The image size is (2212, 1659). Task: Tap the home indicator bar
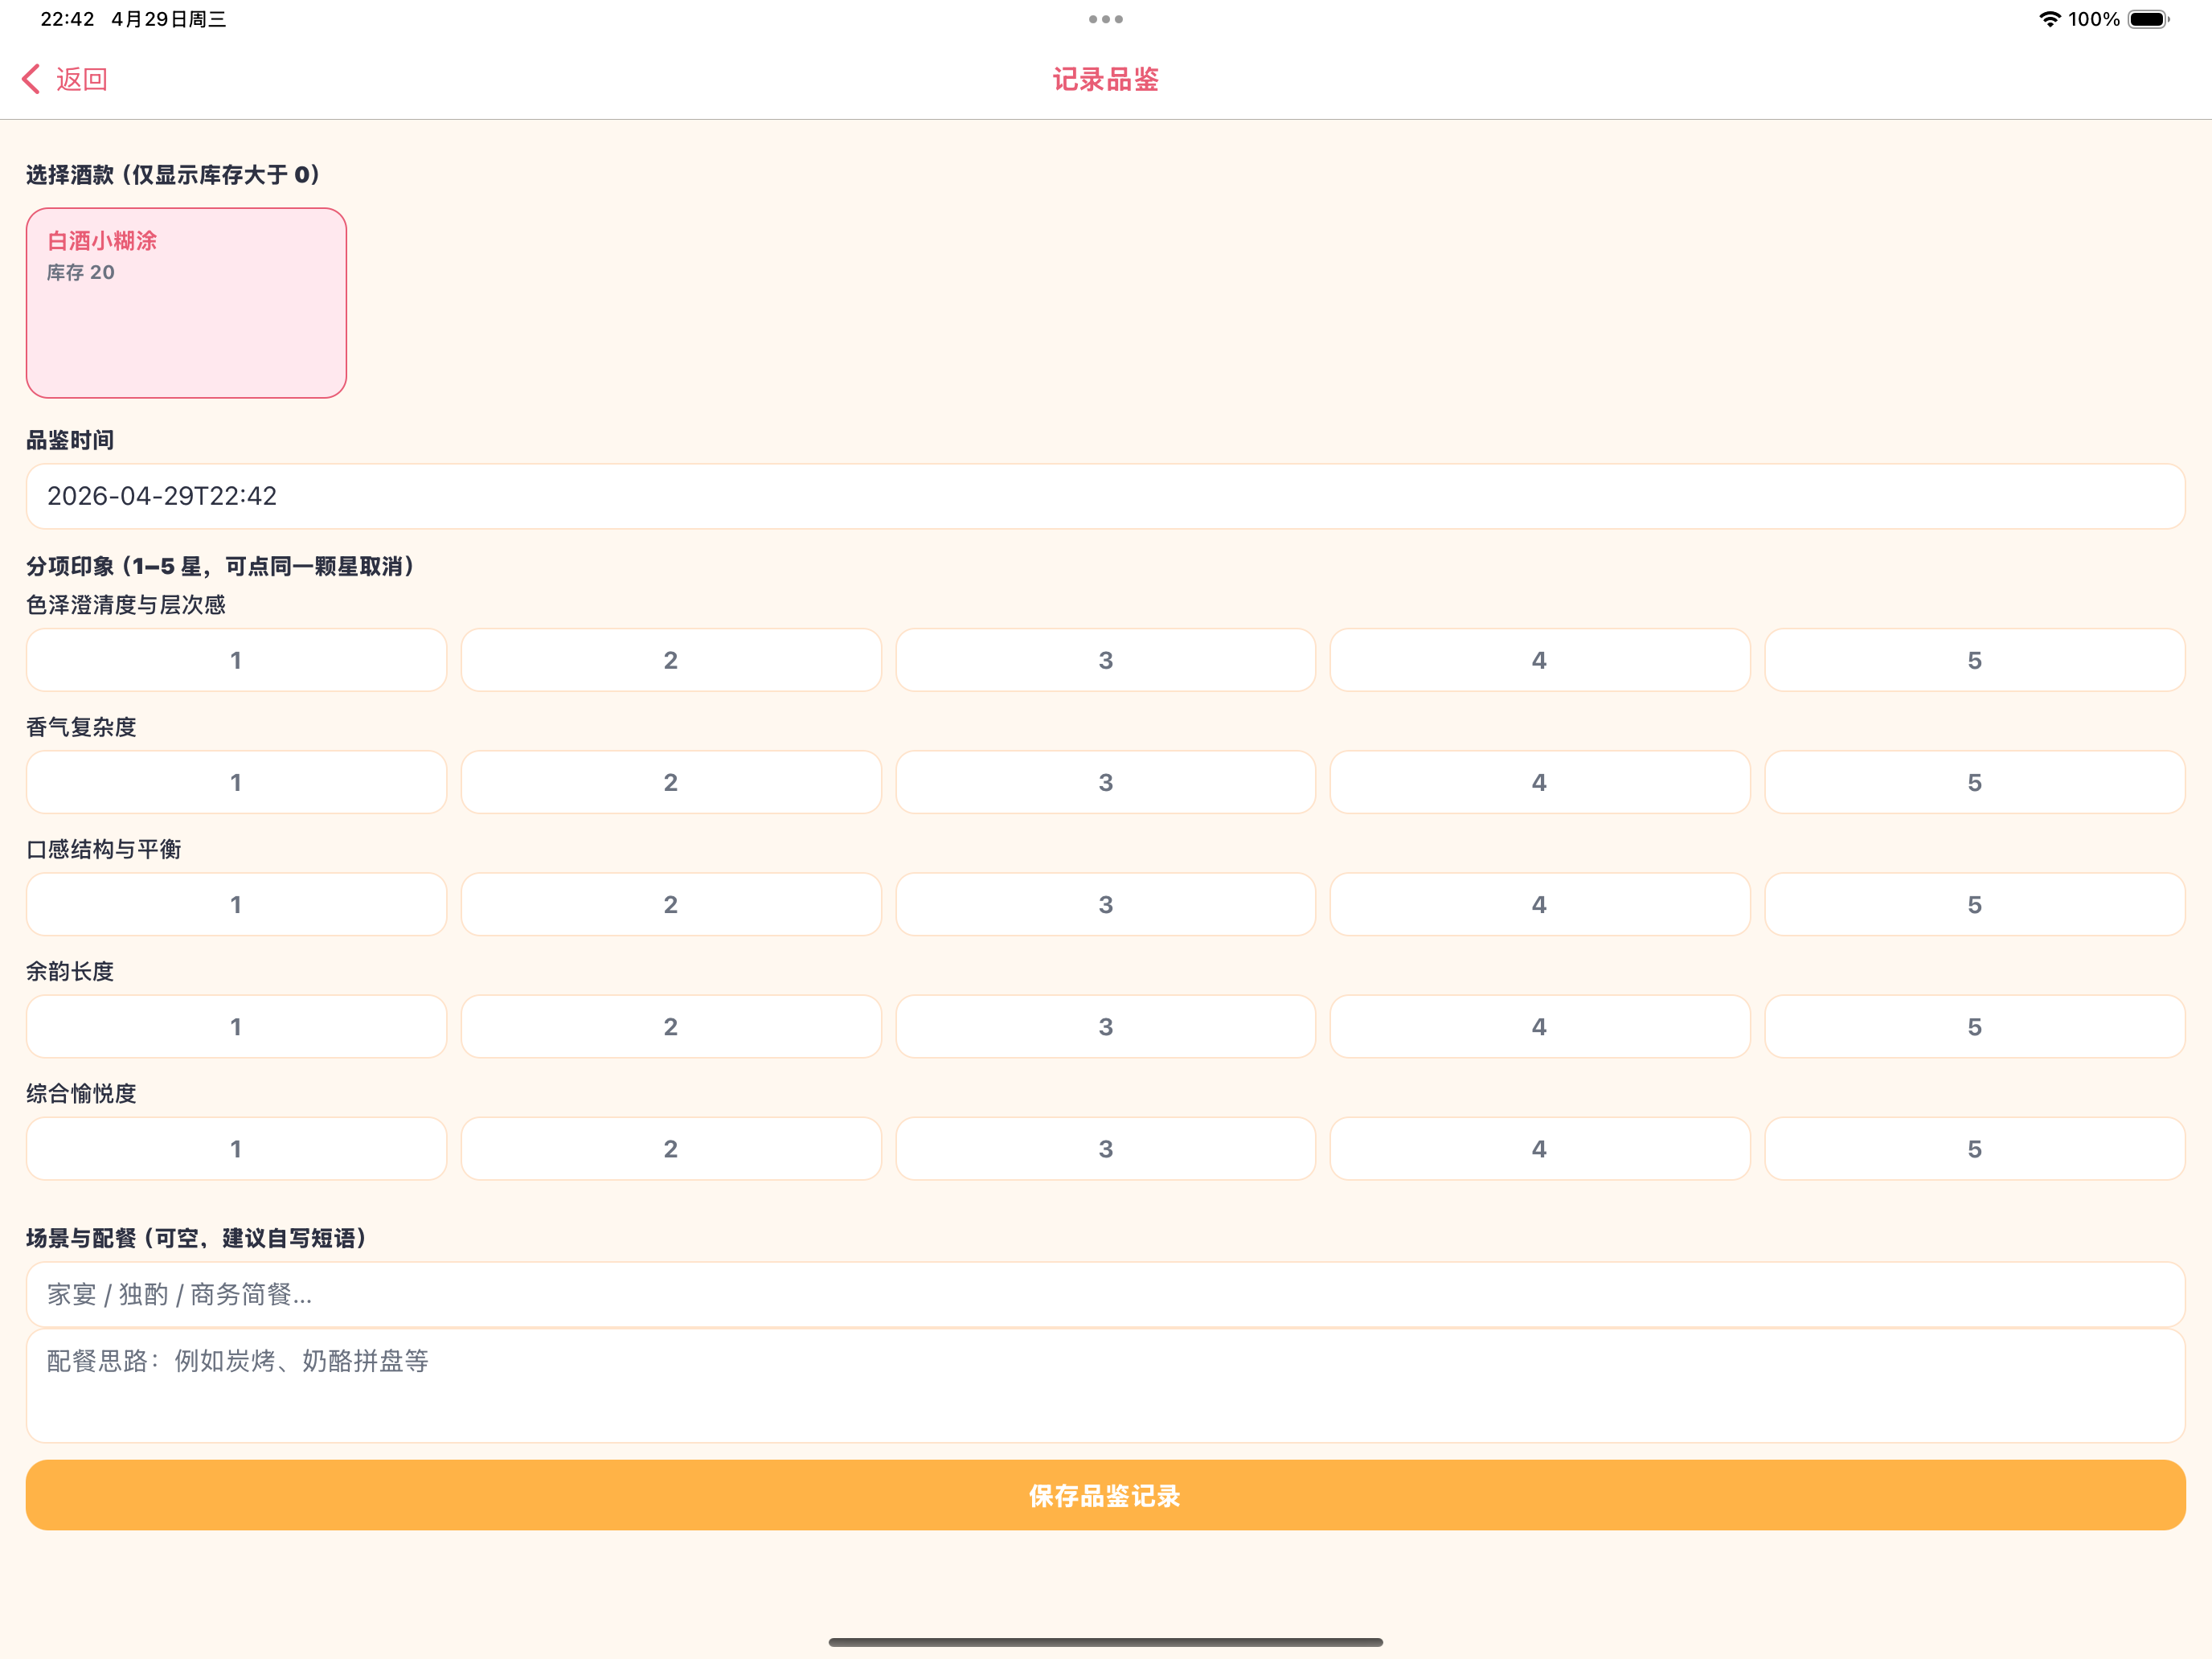[1105, 1642]
